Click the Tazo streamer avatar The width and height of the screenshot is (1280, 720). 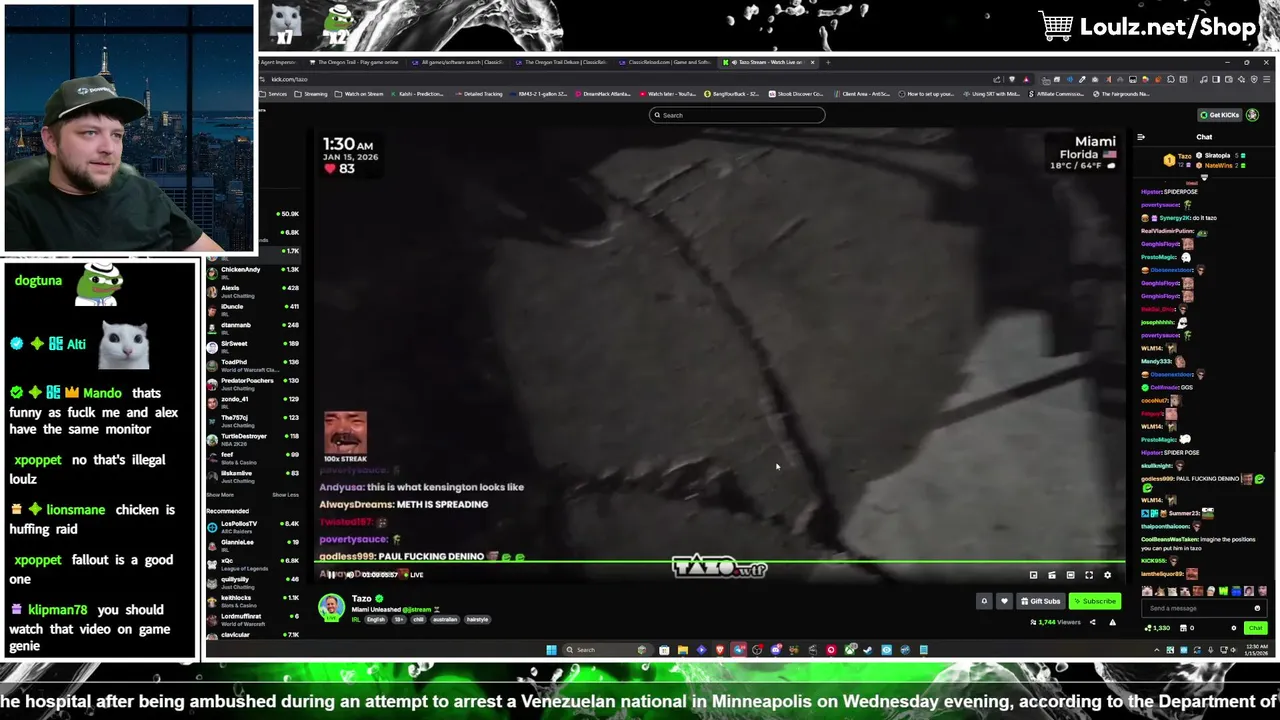tap(331, 606)
